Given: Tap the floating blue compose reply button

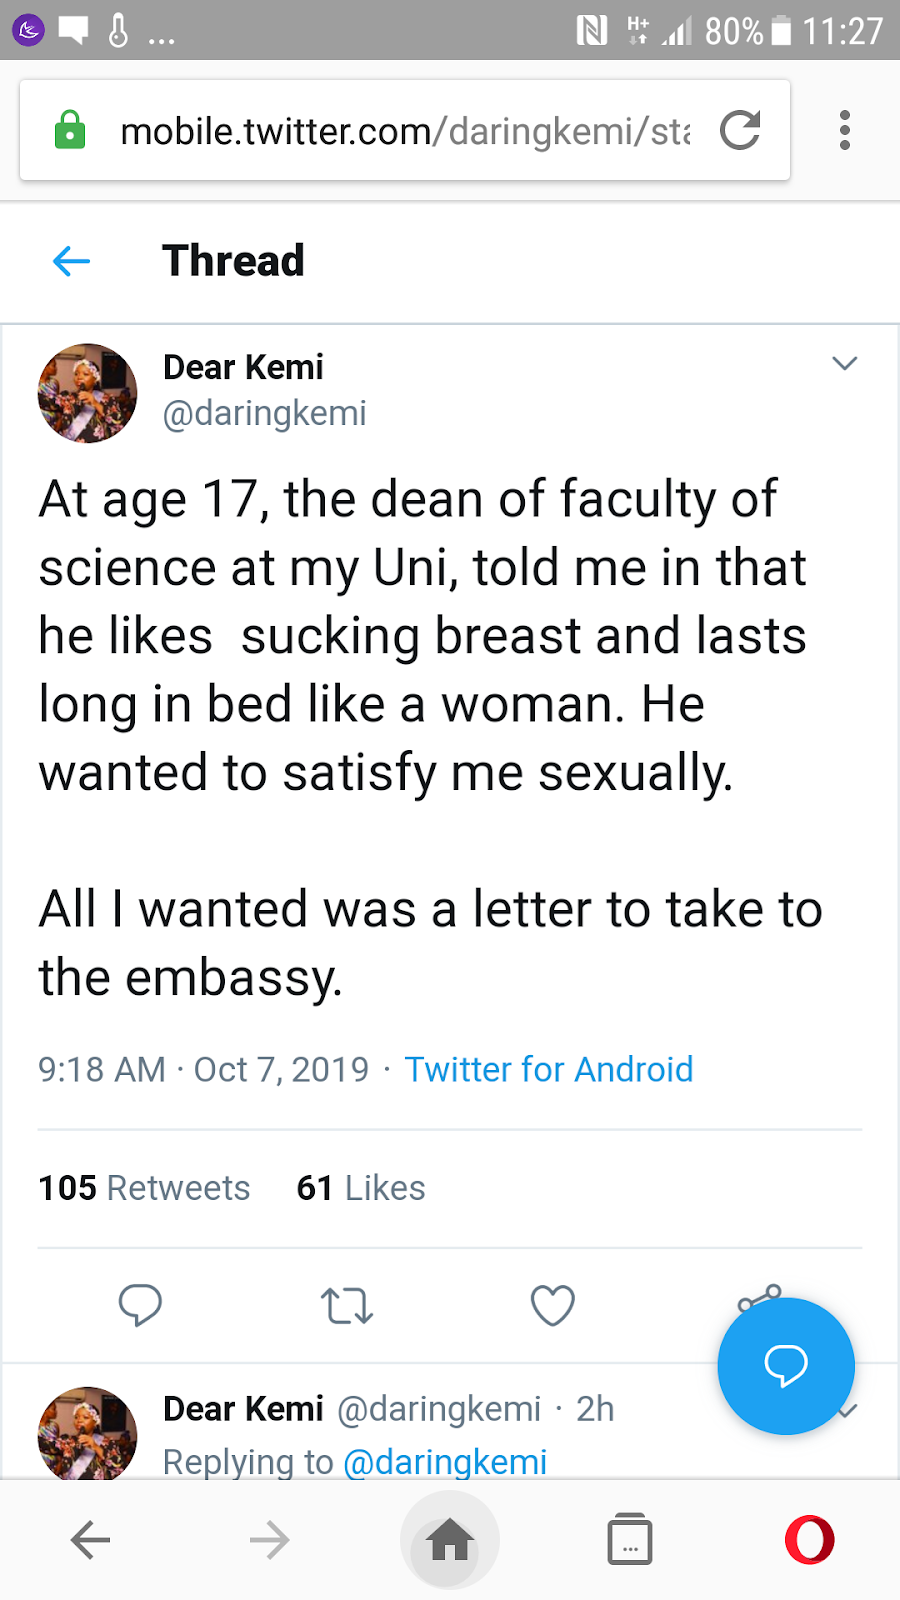Looking at the screenshot, I should click(x=786, y=1366).
